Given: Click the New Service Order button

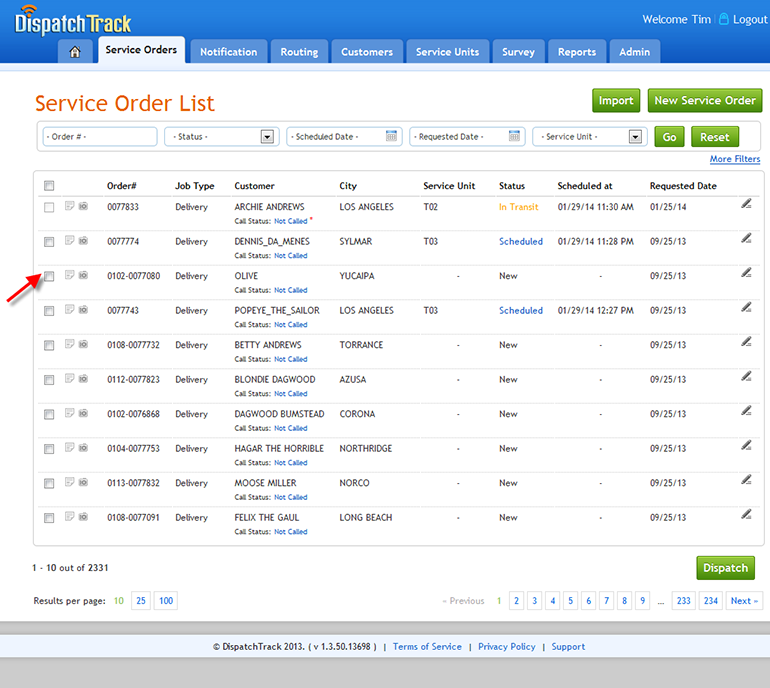Looking at the screenshot, I should [x=704, y=100].
